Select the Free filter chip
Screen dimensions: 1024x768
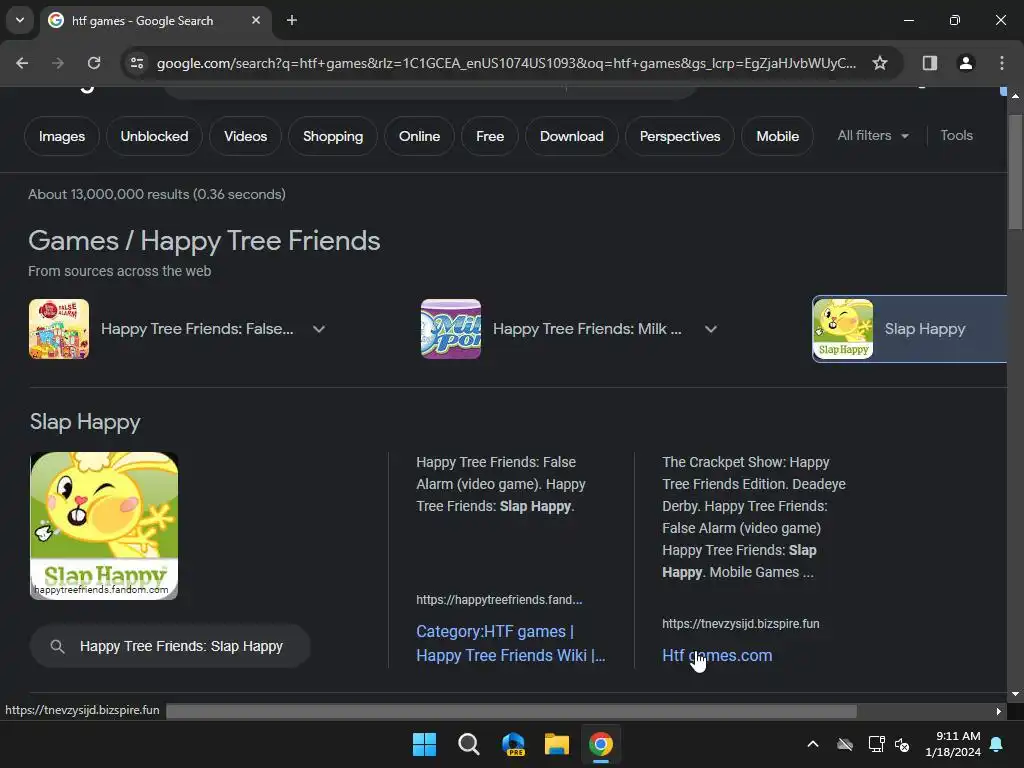coord(490,136)
